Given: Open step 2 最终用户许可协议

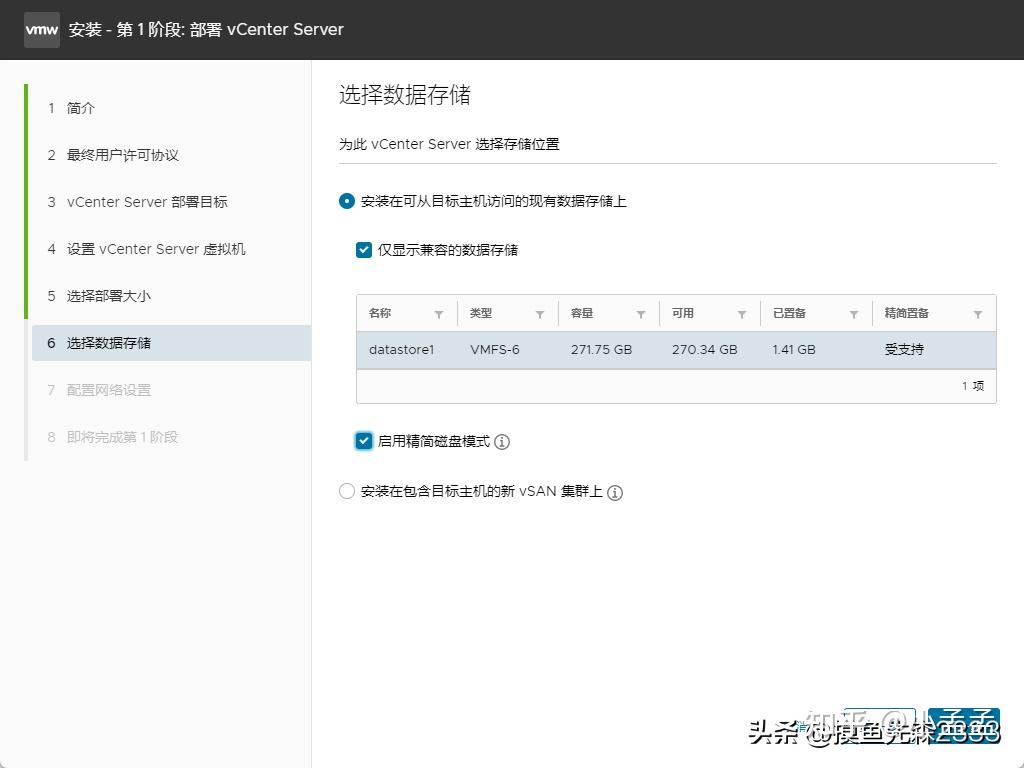Looking at the screenshot, I should pyautogui.click(x=113, y=154).
